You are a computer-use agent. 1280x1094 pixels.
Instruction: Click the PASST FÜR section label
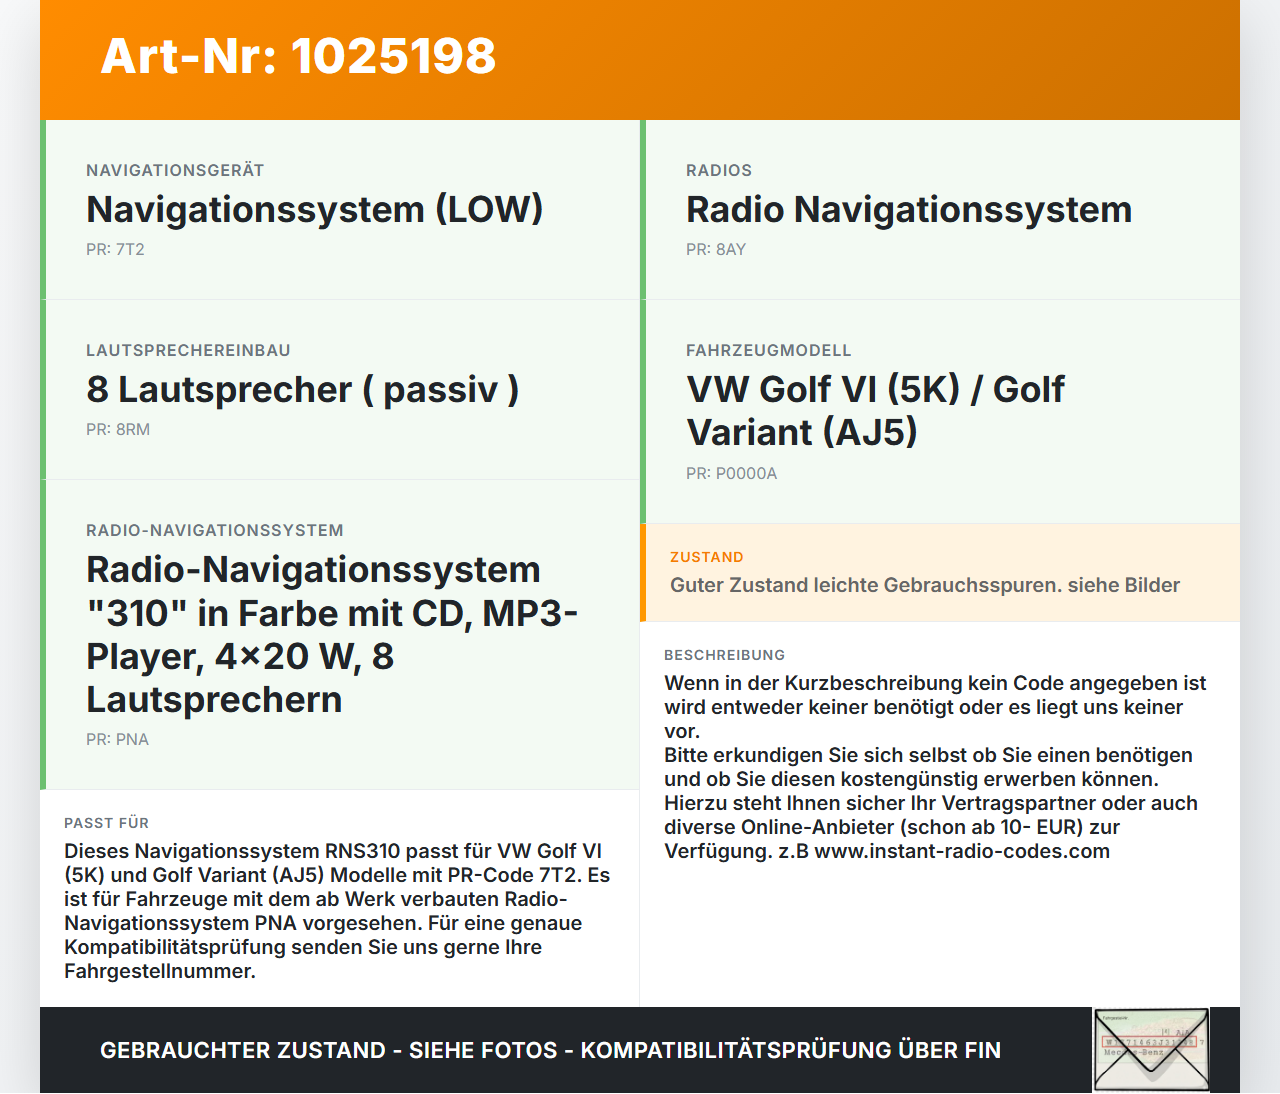pyautogui.click(x=106, y=823)
